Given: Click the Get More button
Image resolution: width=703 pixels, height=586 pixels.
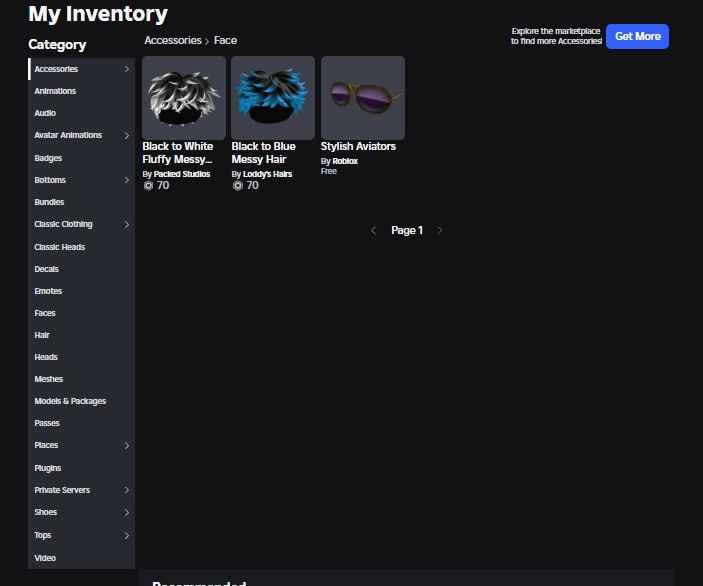Looking at the screenshot, I should 637,36.
